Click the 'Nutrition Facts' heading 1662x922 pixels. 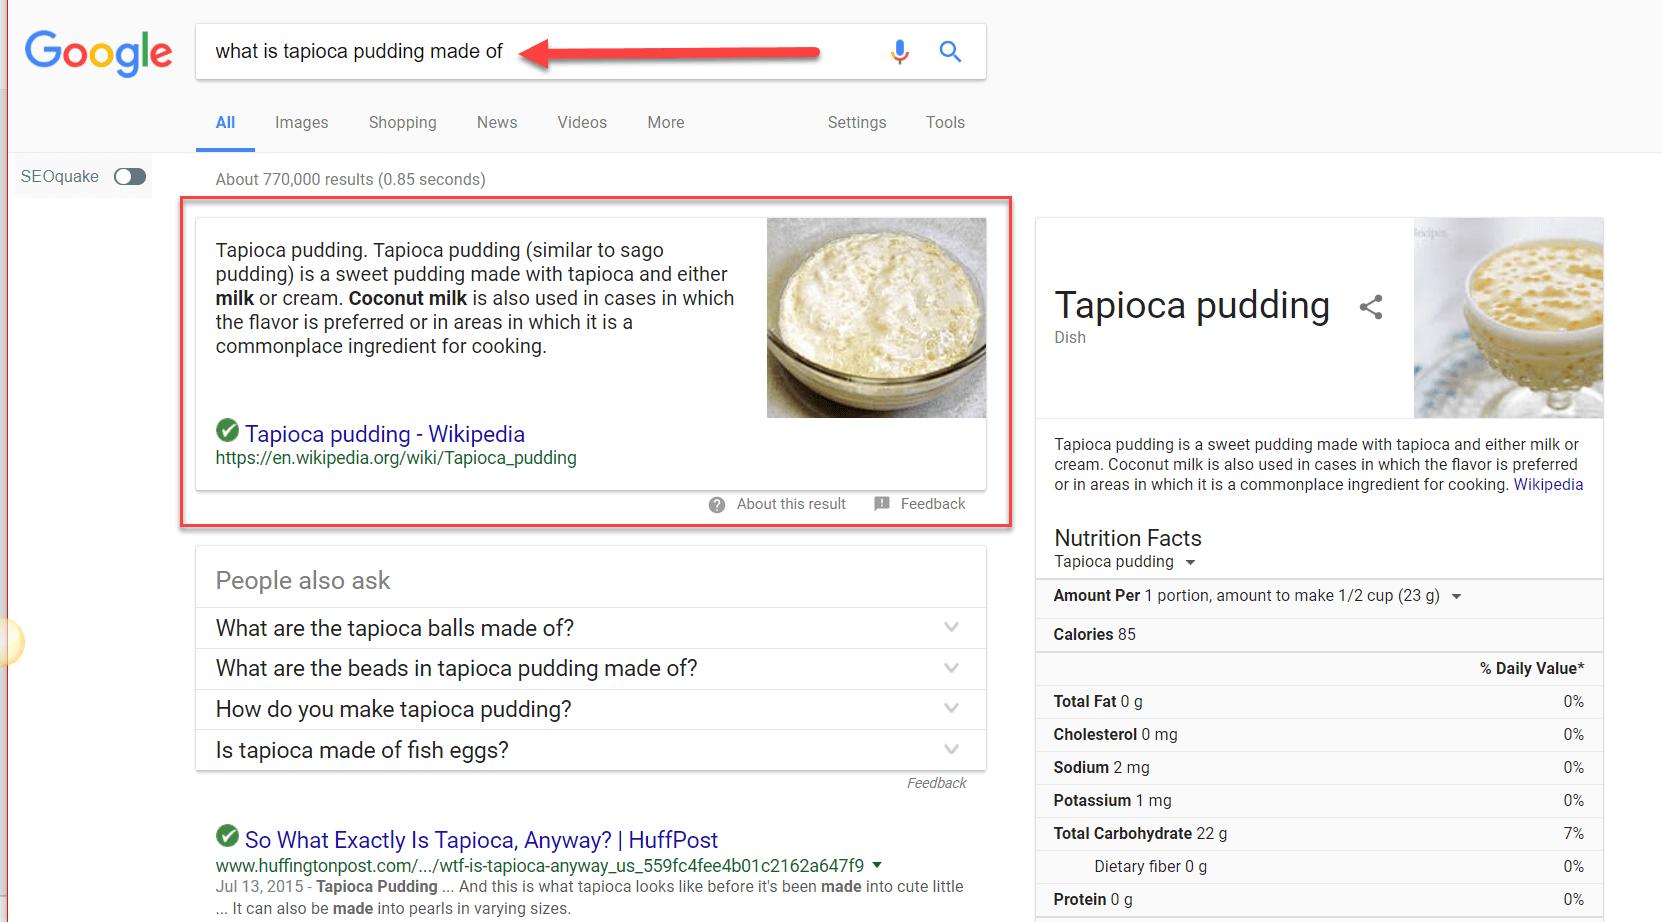1128,538
